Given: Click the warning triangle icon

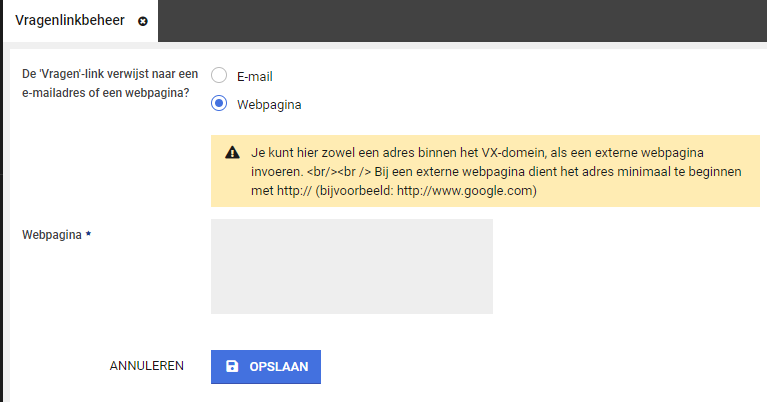Looking at the screenshot, I should [232, 153].
